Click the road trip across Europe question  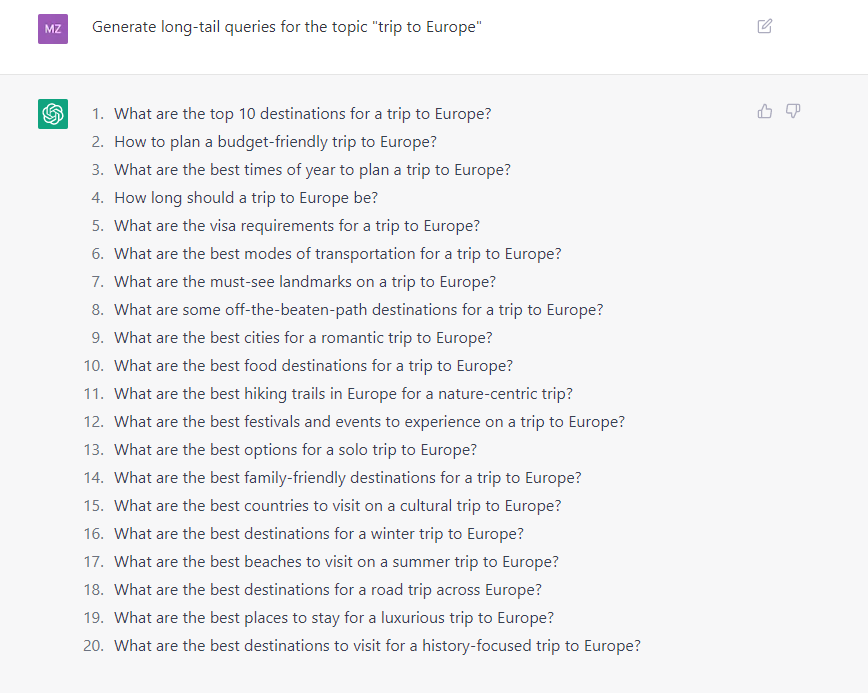tap(328, 590)
